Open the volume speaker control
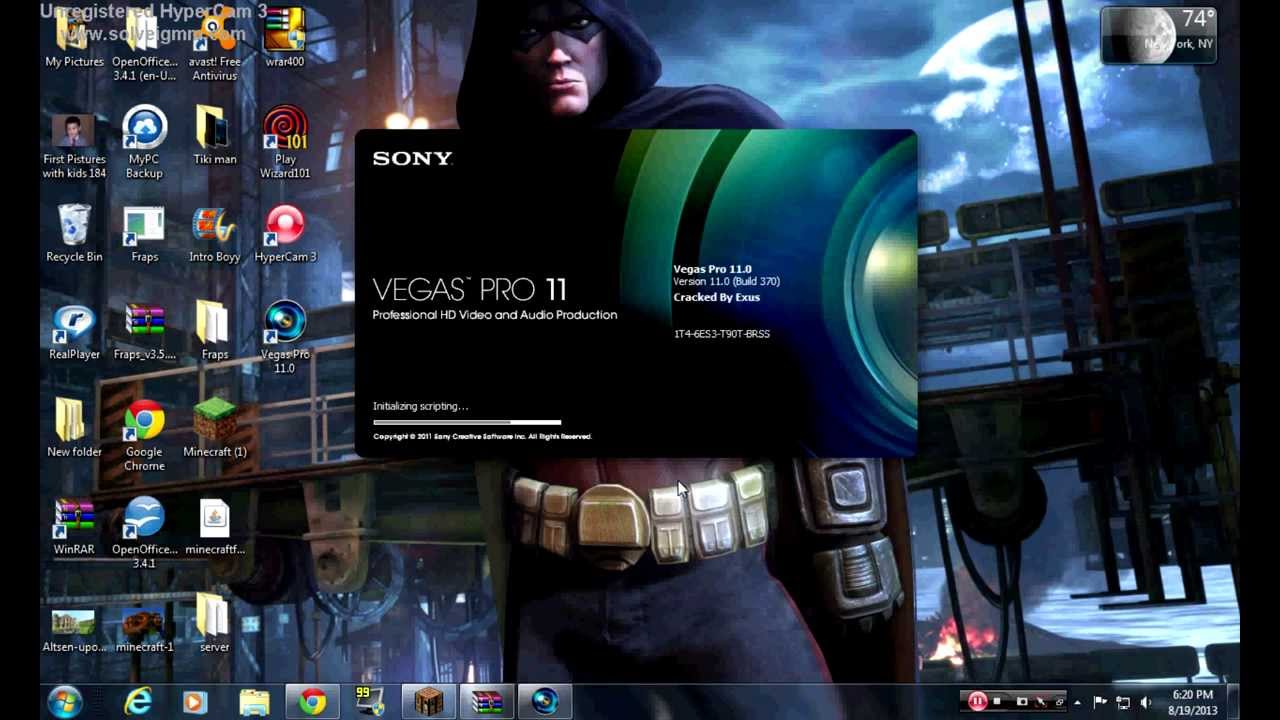 point(1146,702)
